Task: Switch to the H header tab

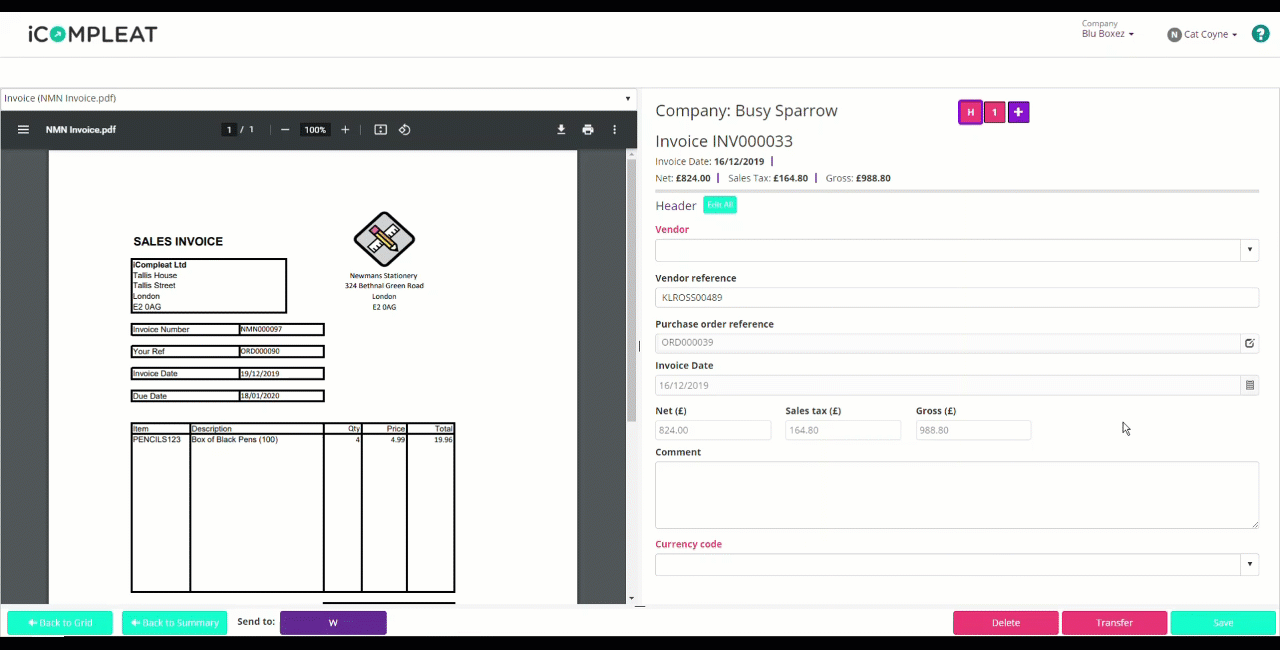Action: pos(970,112)
